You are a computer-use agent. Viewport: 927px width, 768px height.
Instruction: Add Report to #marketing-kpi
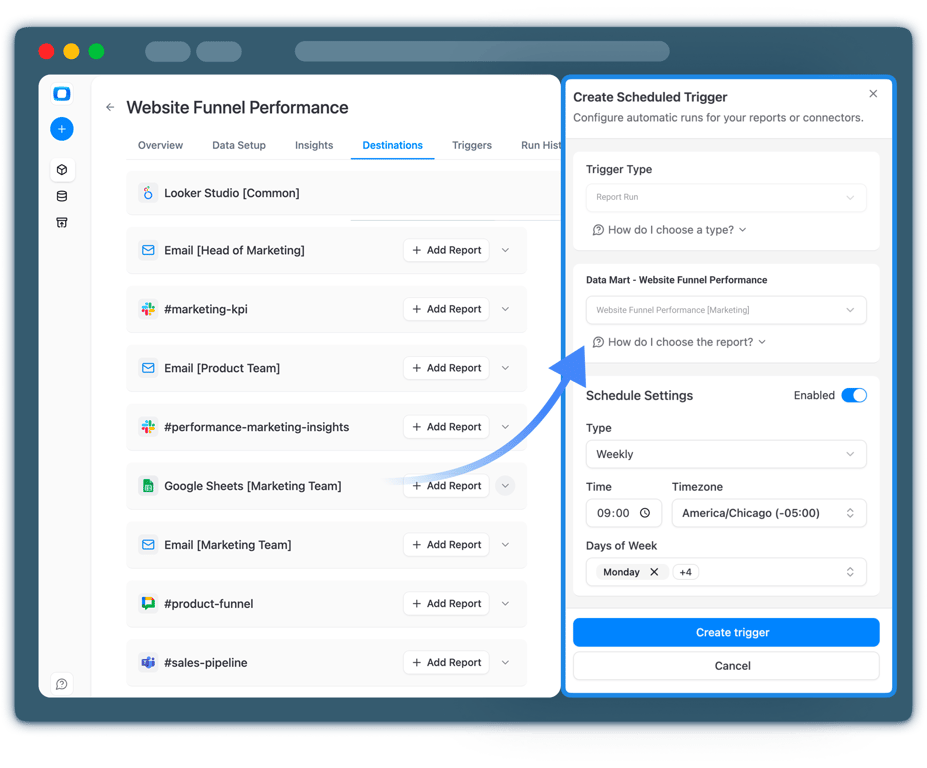pos(446,309)
